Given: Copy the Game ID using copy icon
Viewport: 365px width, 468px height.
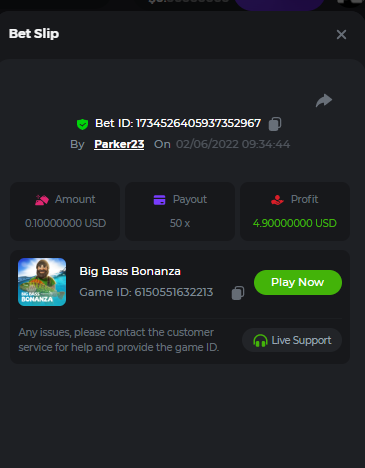Looking at the screenshot, I should (238, 293).
